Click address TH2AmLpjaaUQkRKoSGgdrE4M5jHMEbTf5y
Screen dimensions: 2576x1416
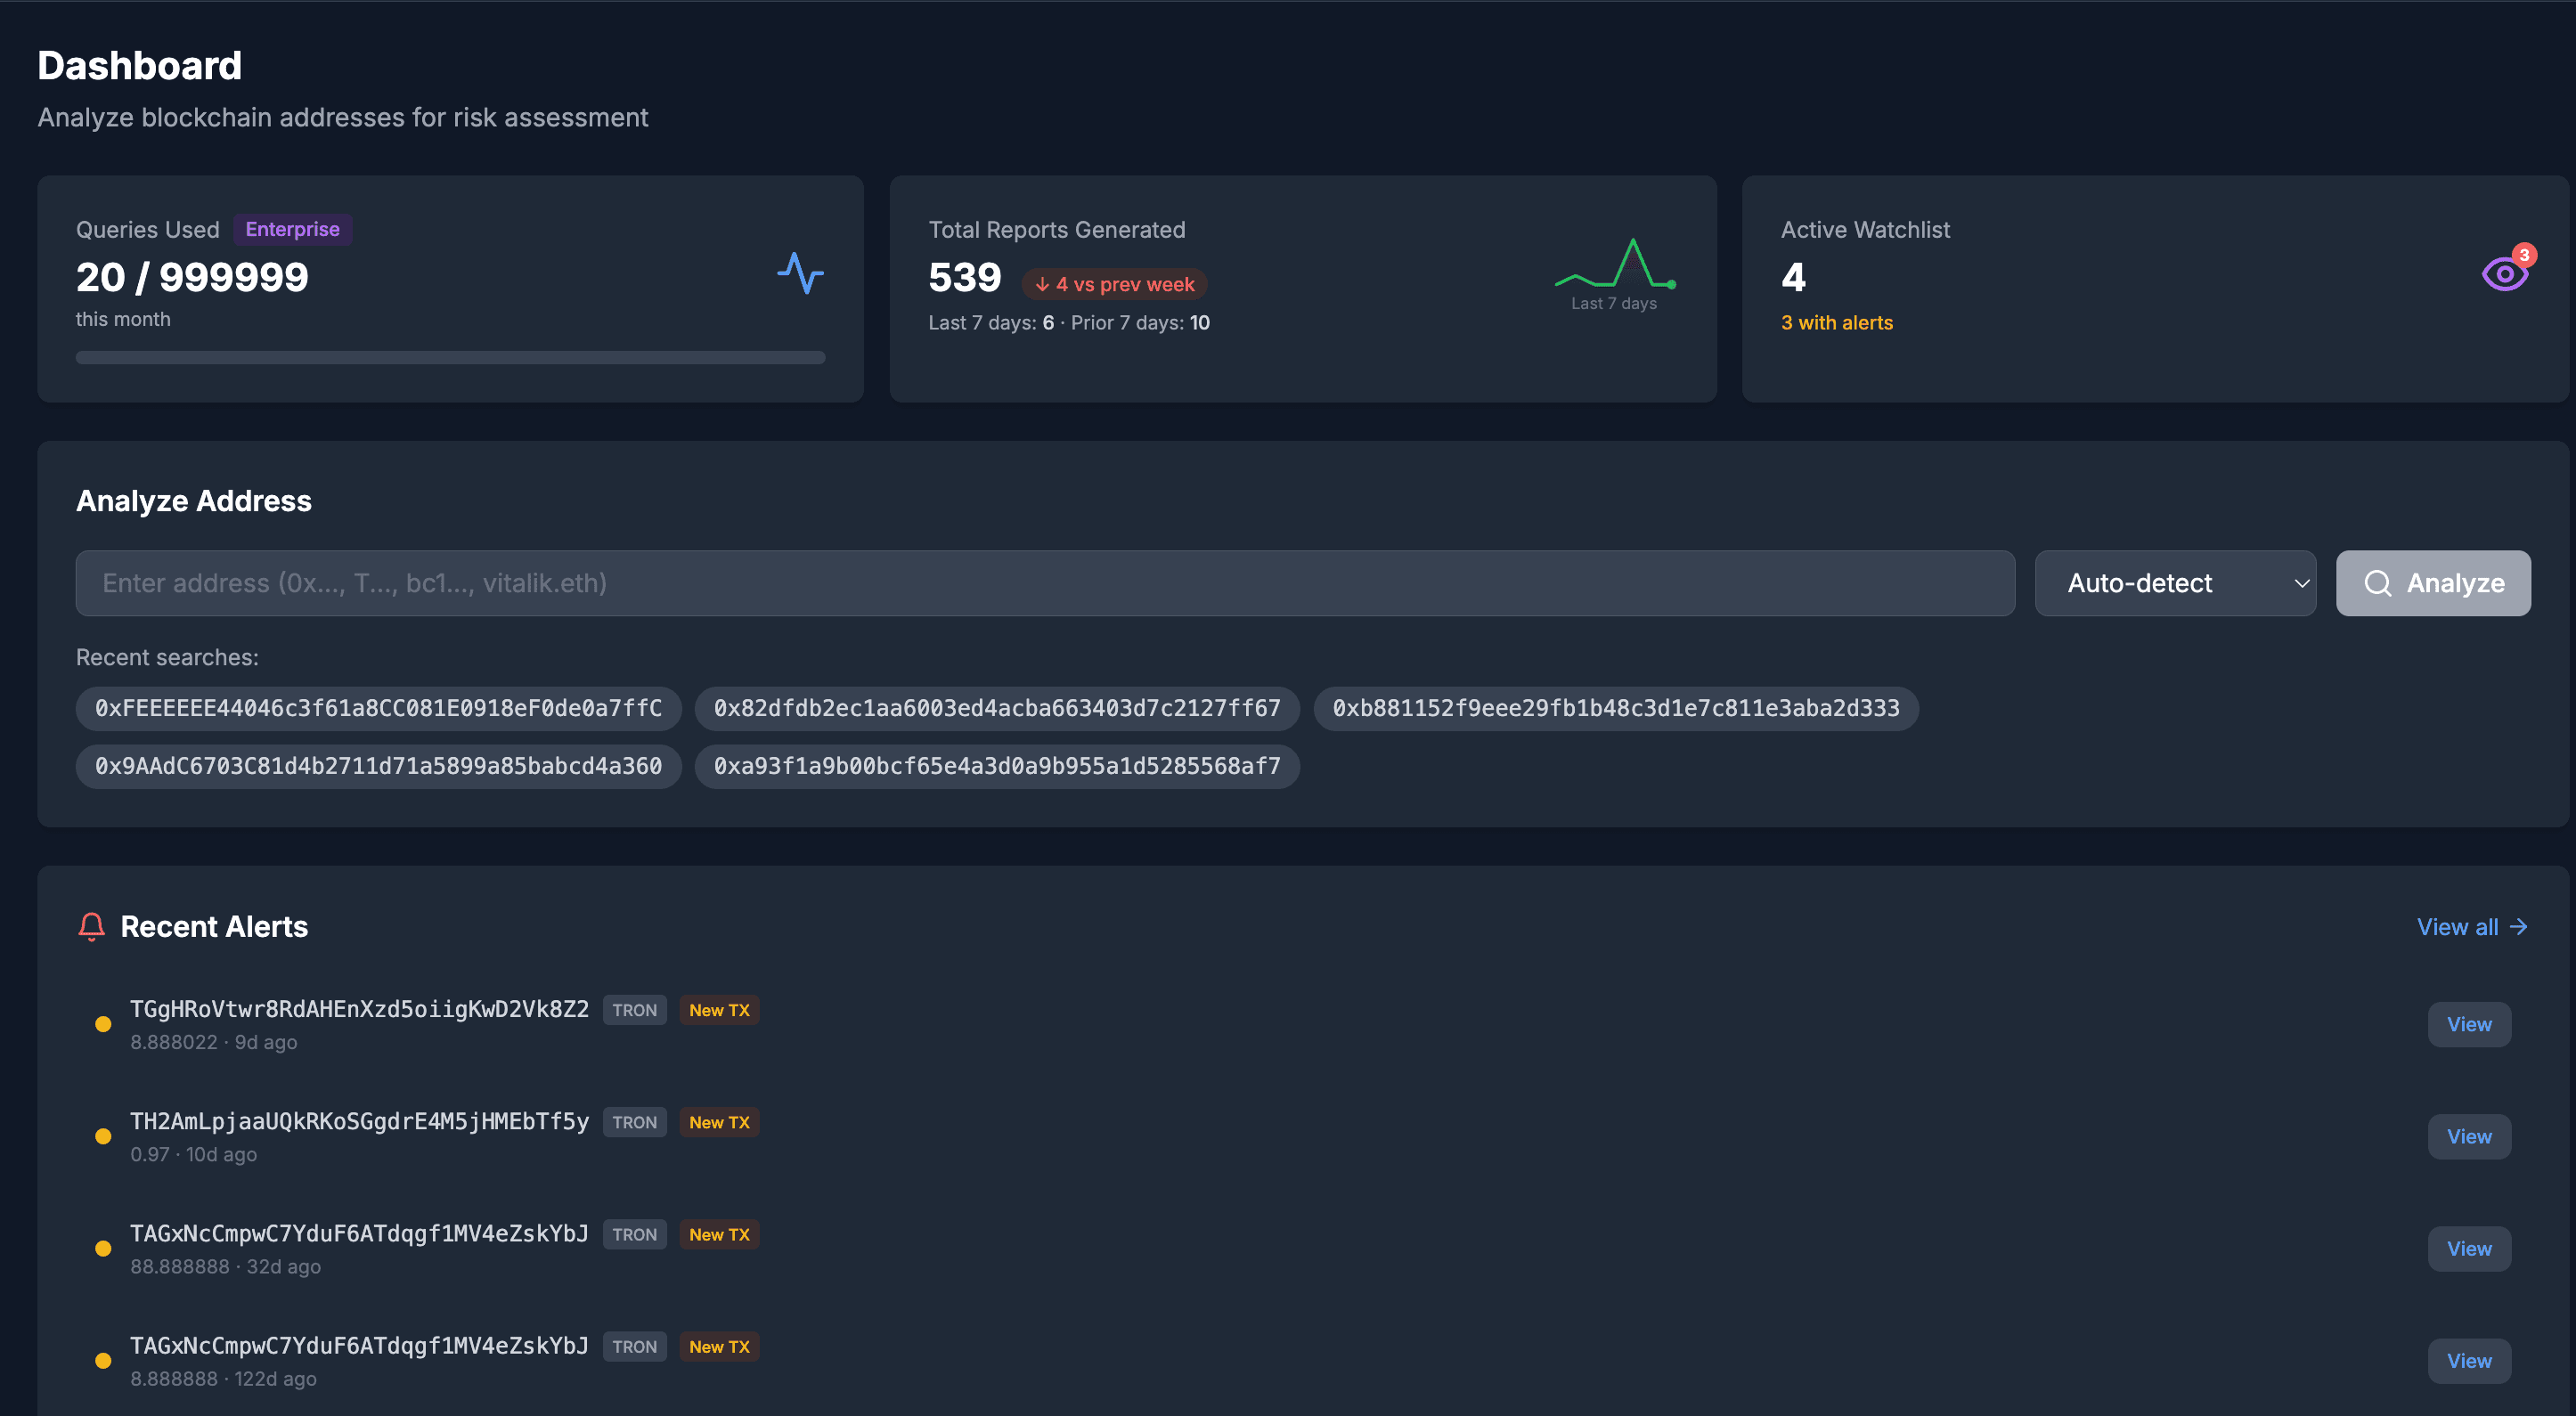coord(359,1121)
